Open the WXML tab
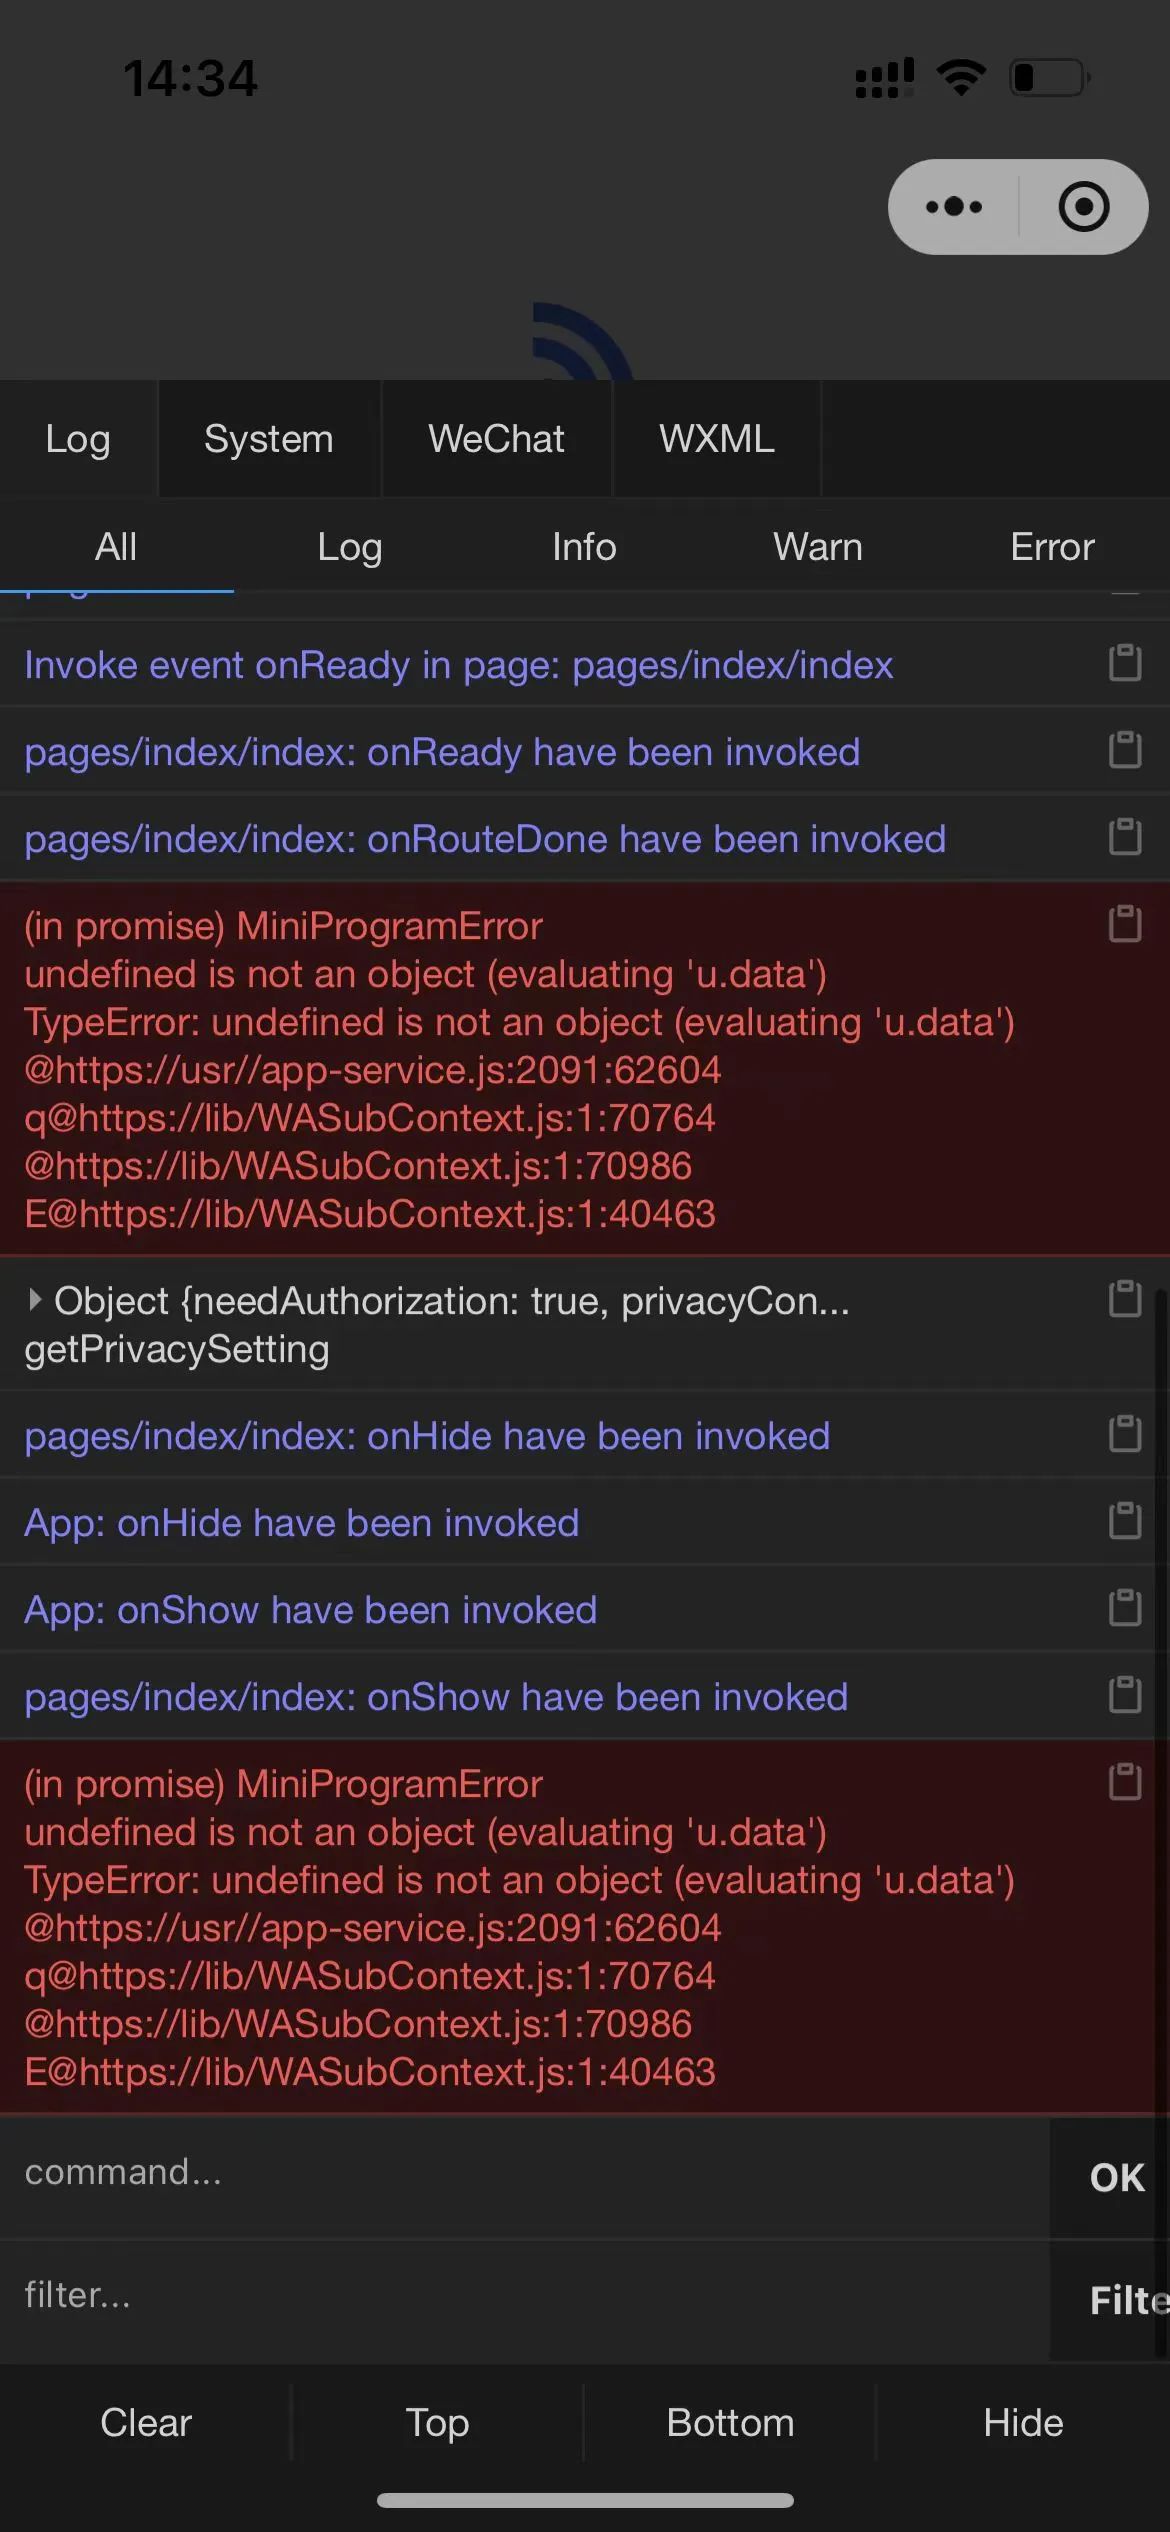Screen dimensions: 1170x2532 point(716,439)
